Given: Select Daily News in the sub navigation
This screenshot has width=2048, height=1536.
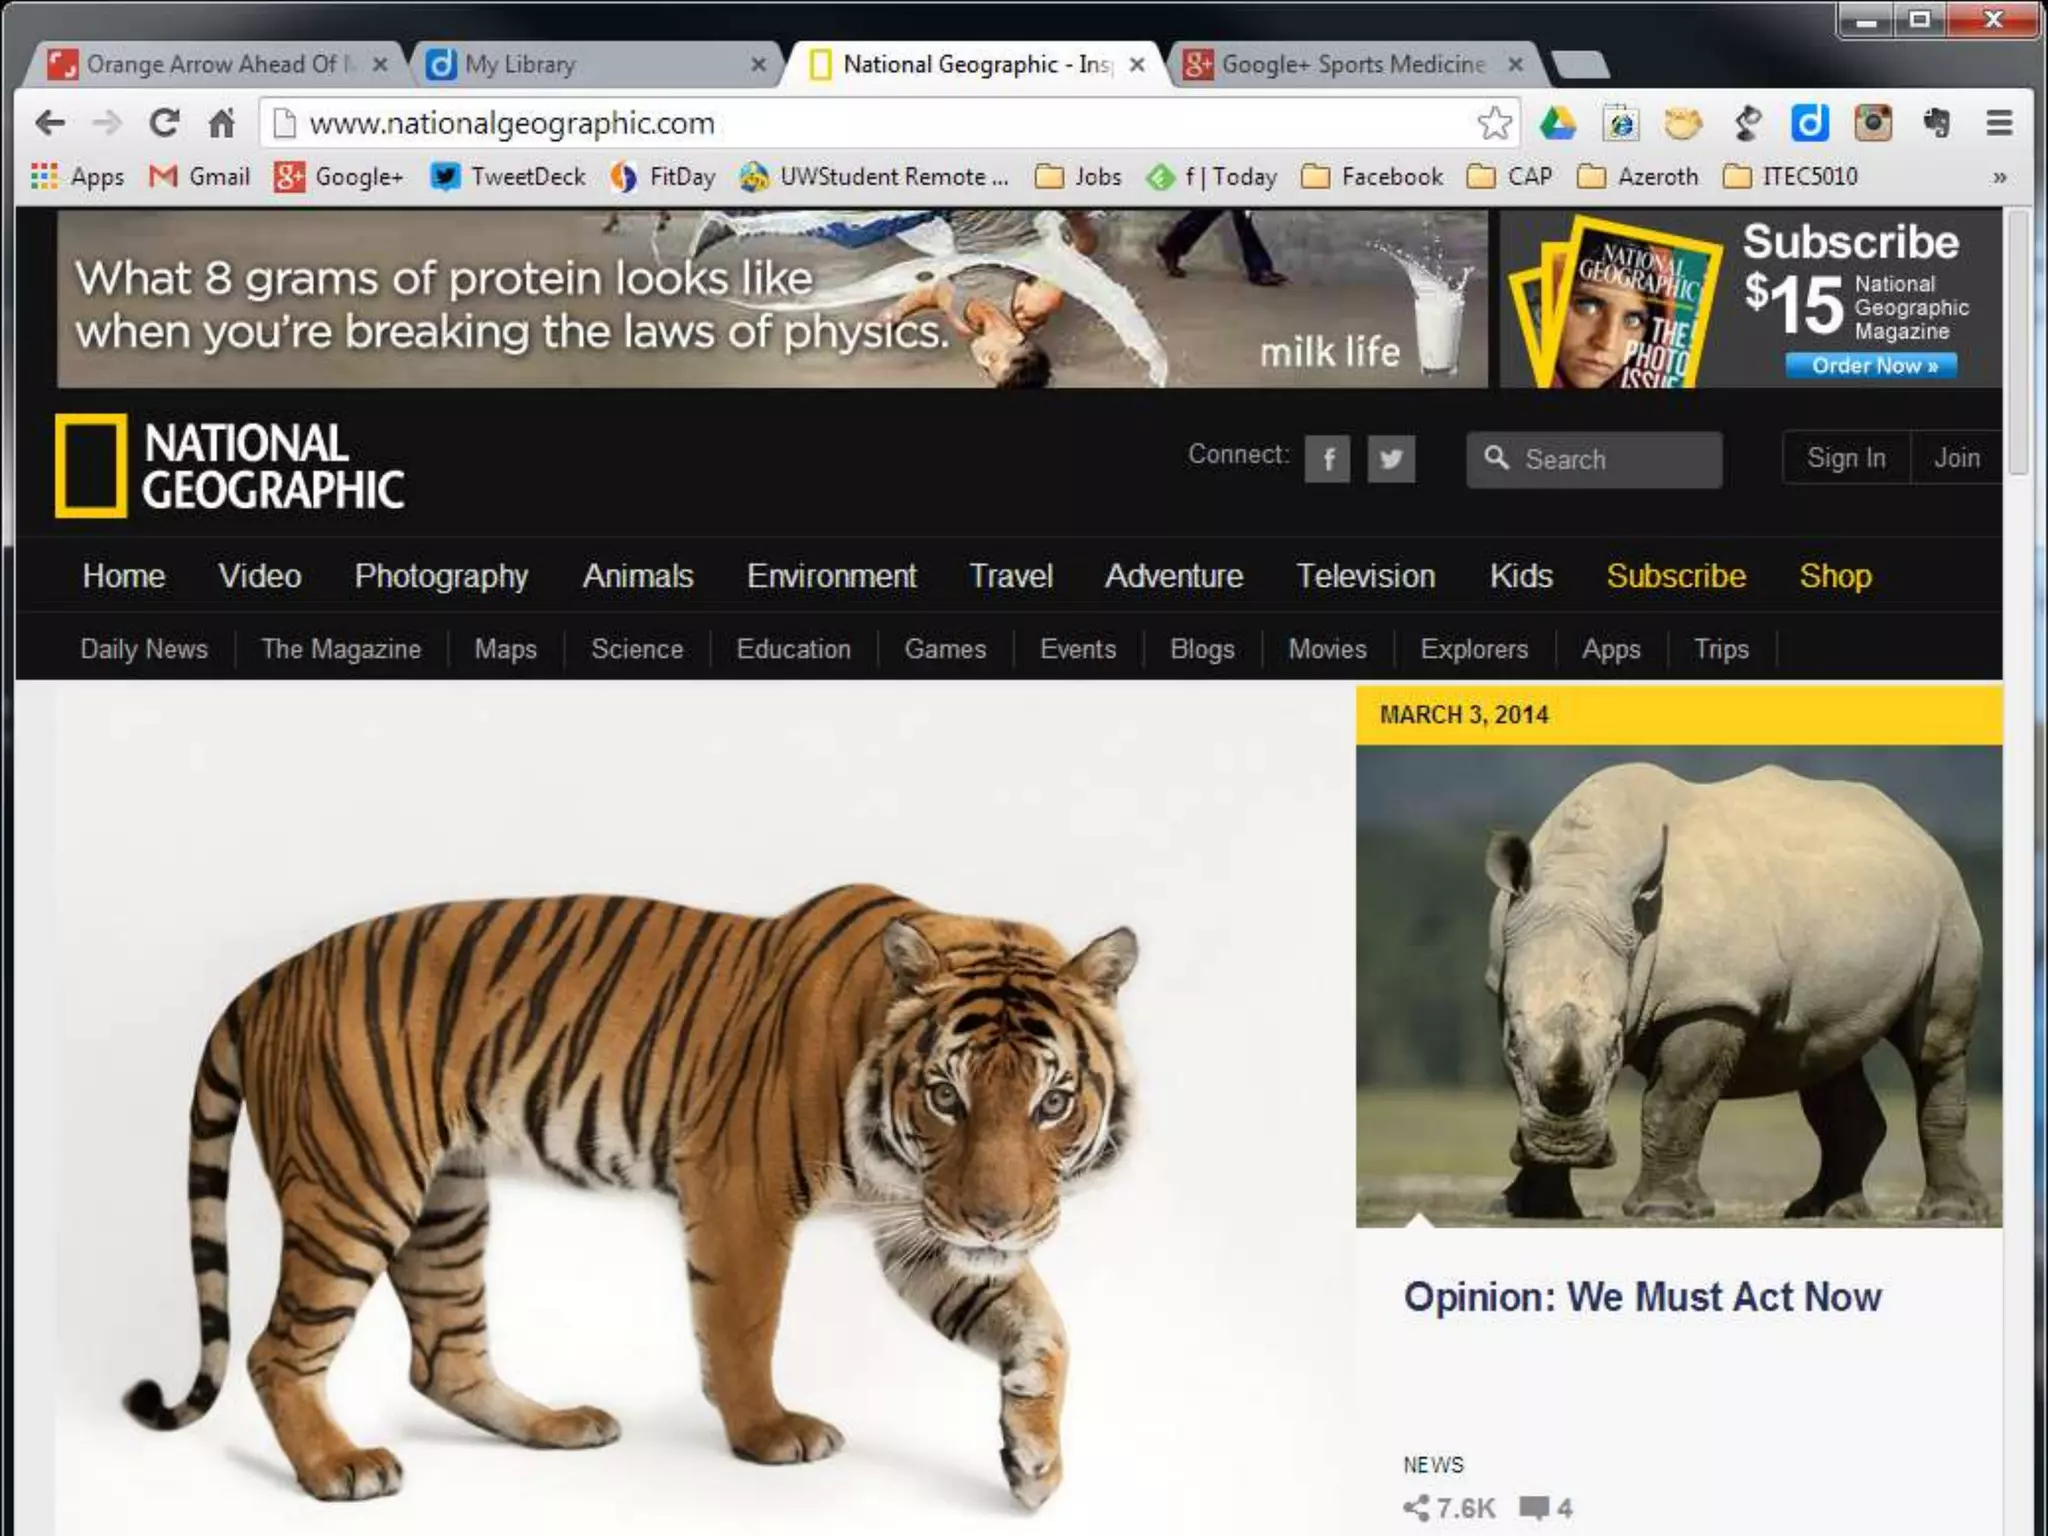Looking at the screenshot, I should [144, 649].
